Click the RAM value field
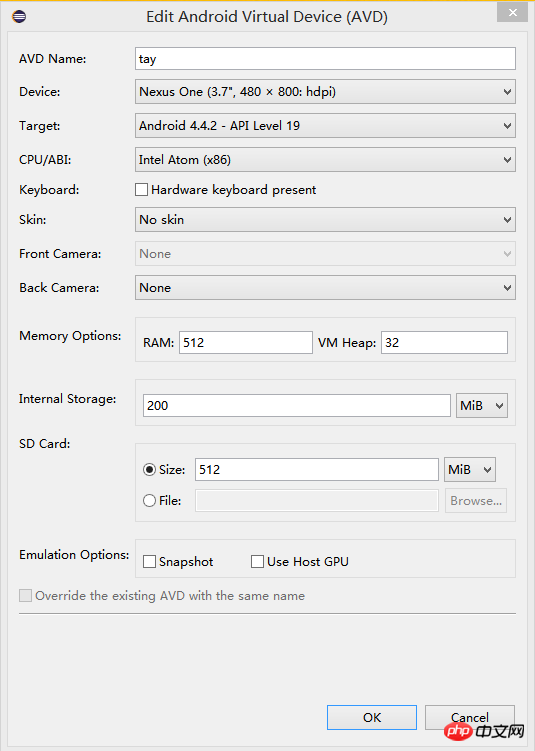Screen dimensions: 535x751 click(246, 342)
